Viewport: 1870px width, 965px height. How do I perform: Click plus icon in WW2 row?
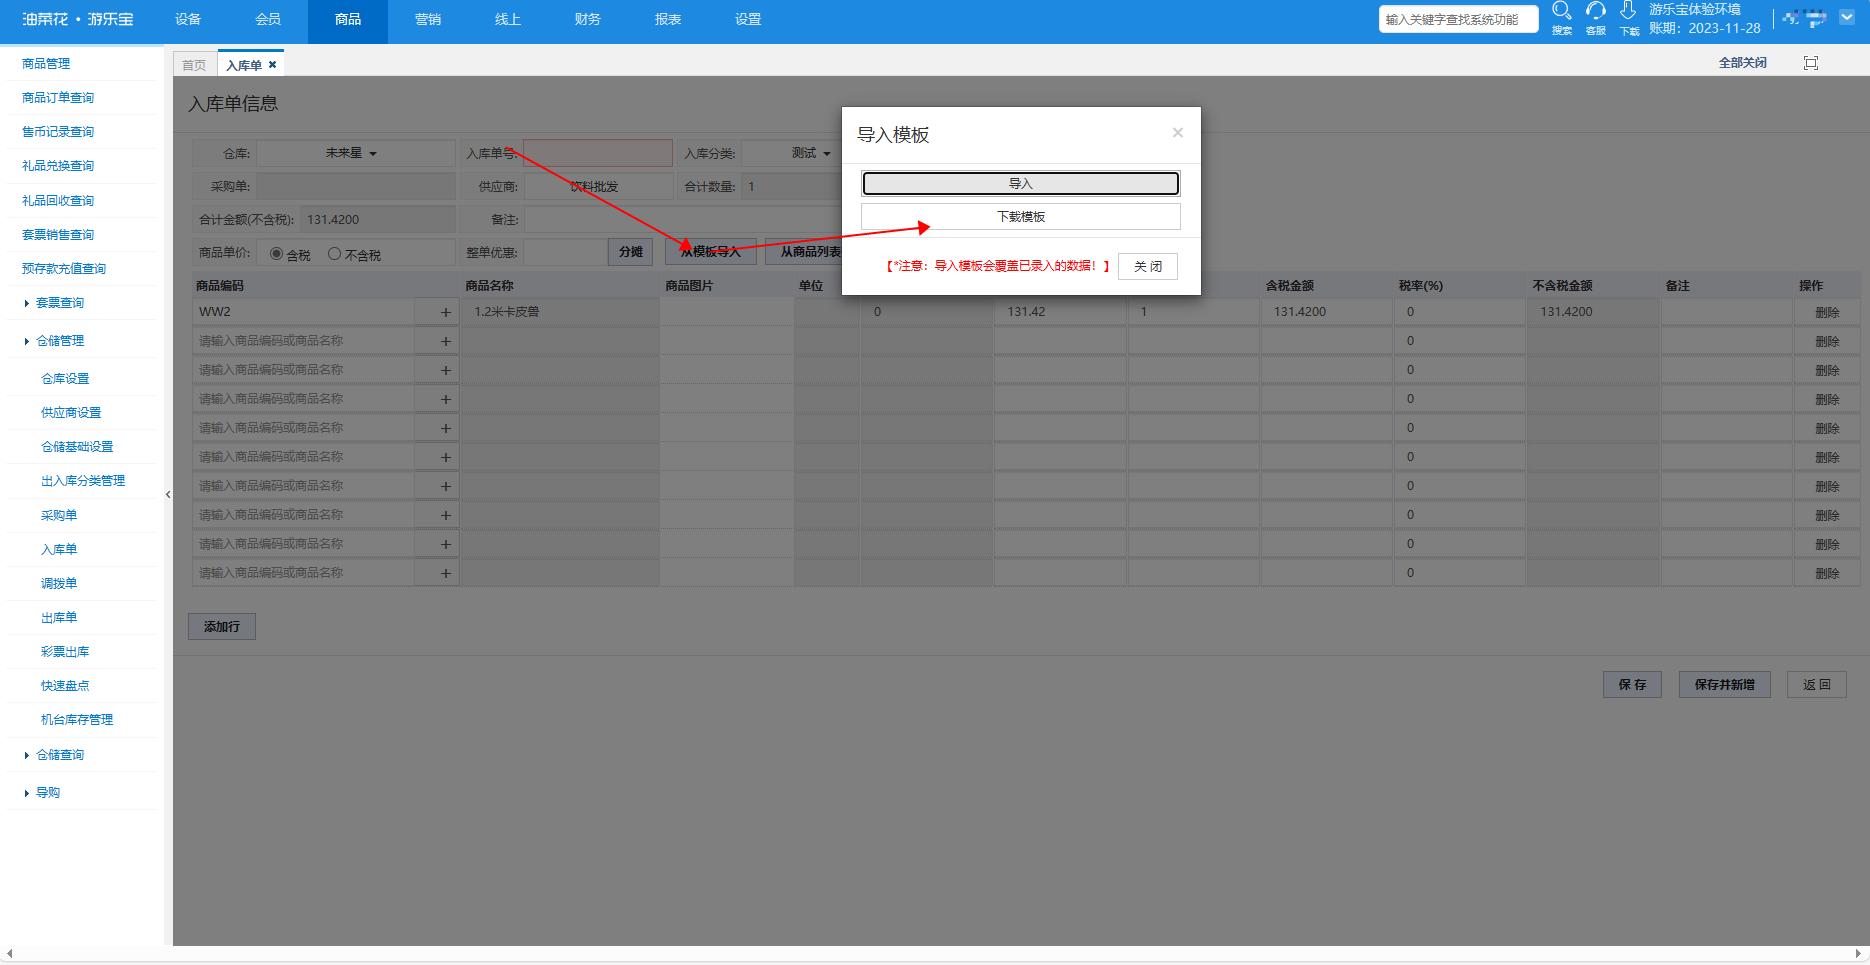[446, 312]
